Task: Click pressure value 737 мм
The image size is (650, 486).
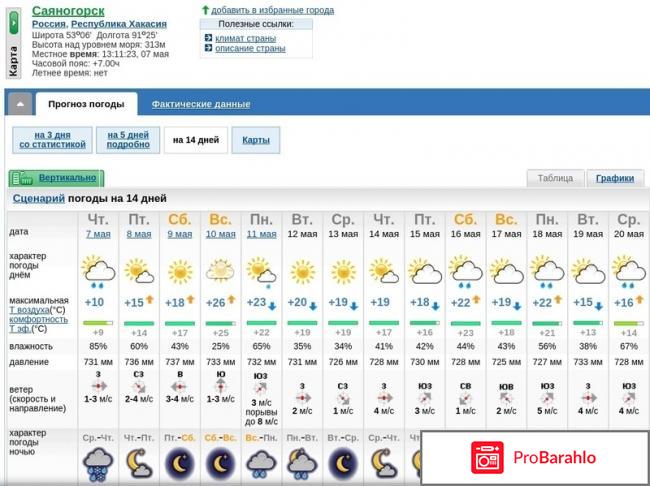Action: tap(180, 362)
